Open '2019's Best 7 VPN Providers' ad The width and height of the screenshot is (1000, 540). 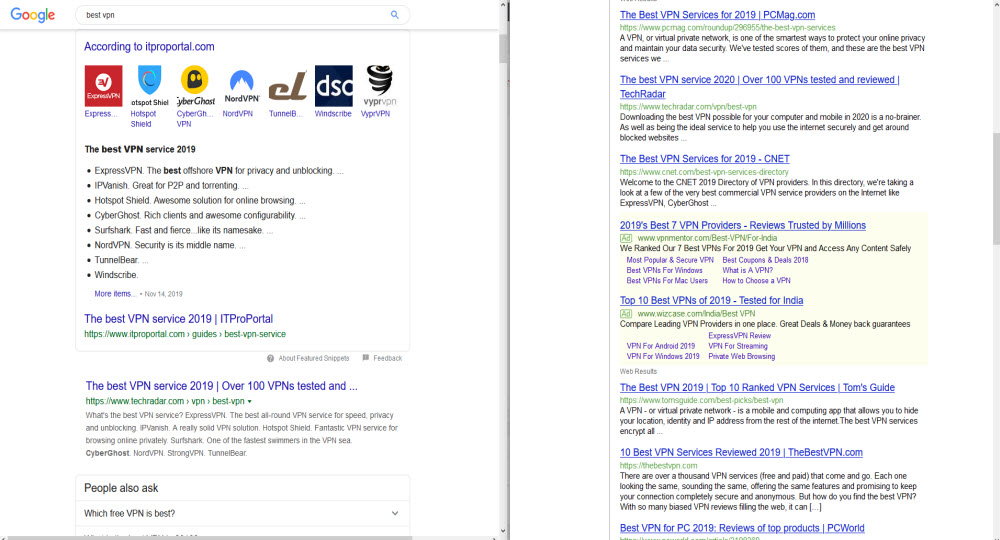pos(743,225)
